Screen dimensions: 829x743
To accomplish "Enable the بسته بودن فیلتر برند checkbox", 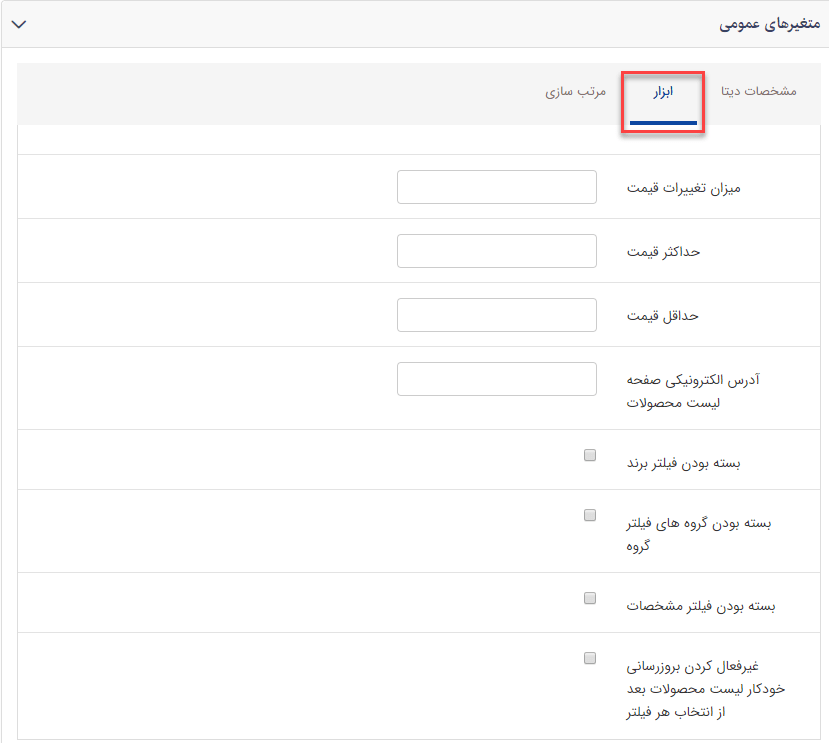I will pyautogui.click(x=589, y=454).
